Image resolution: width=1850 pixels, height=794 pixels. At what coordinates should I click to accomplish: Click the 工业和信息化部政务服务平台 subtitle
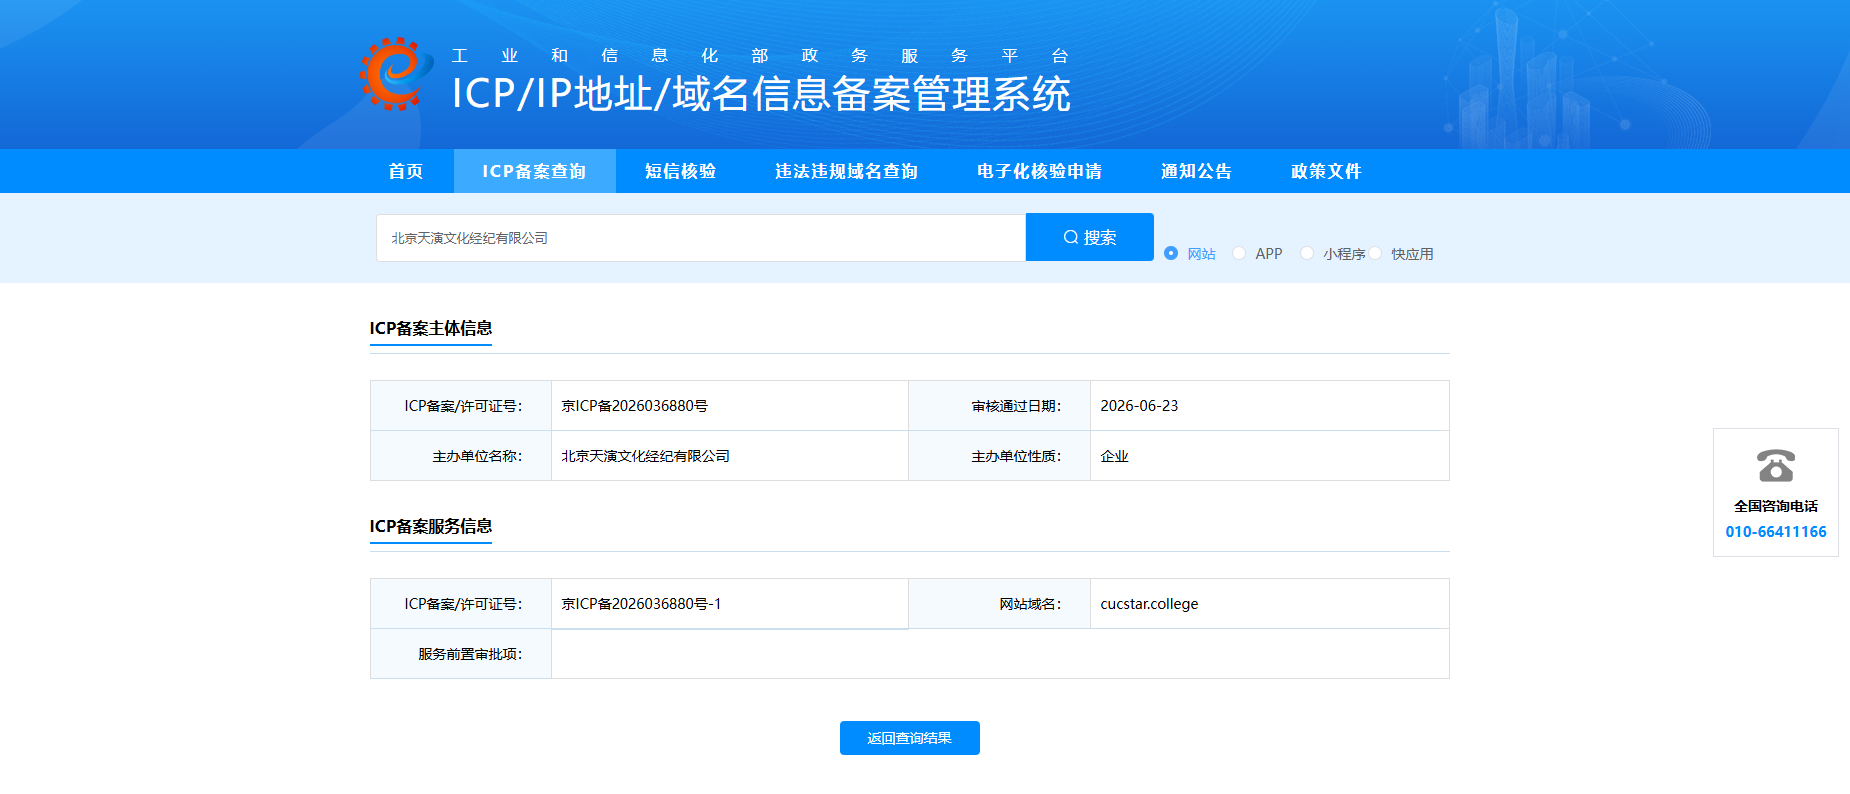click(760, 56)
